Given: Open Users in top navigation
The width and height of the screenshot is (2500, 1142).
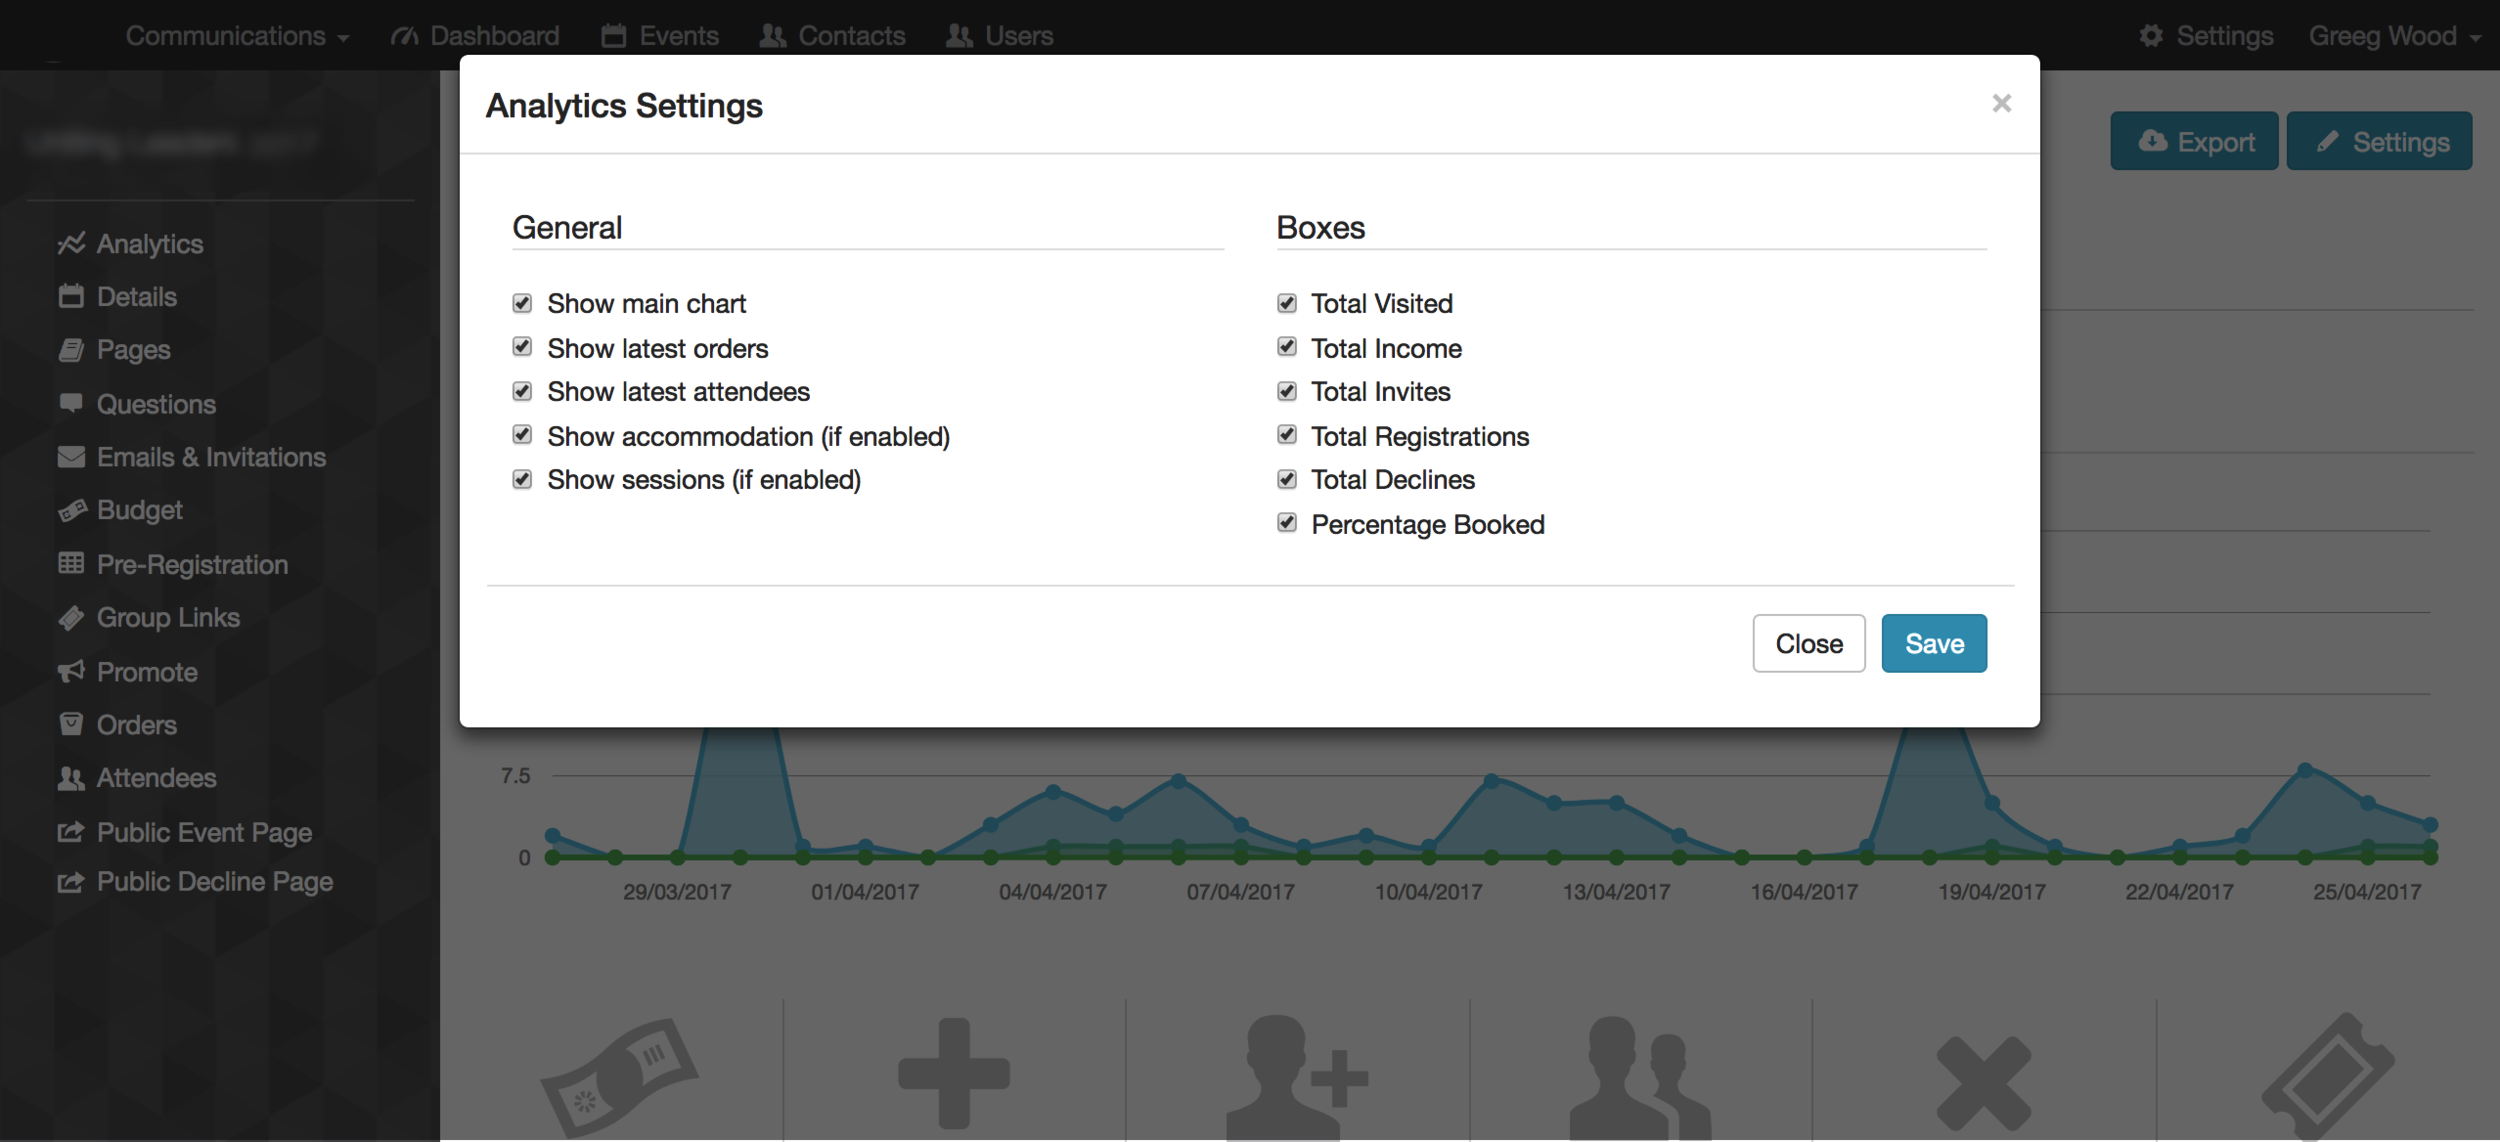Looking at the screenshot, I should (x=1000, y=36).
